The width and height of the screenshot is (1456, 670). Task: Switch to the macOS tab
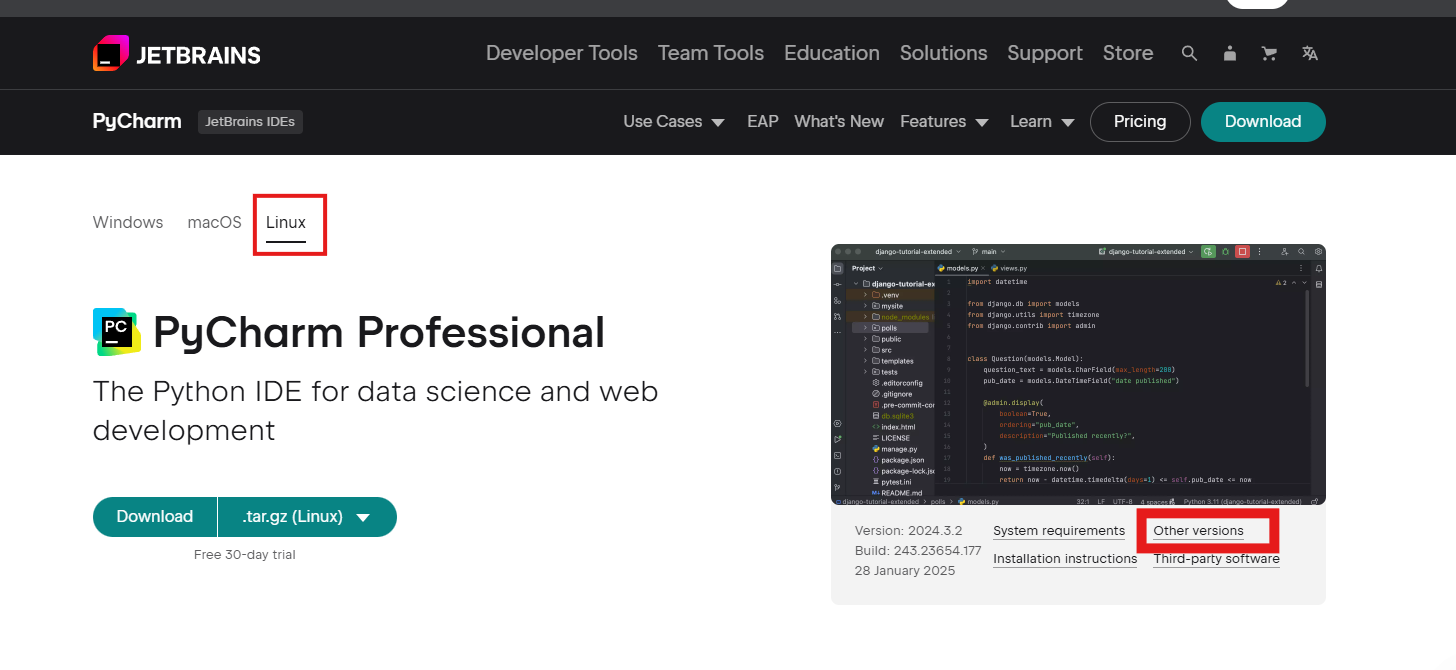(215, 223)
